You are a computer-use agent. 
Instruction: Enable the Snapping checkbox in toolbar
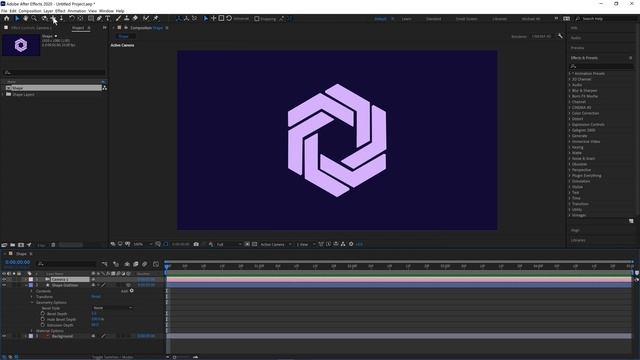click(257, 19)
